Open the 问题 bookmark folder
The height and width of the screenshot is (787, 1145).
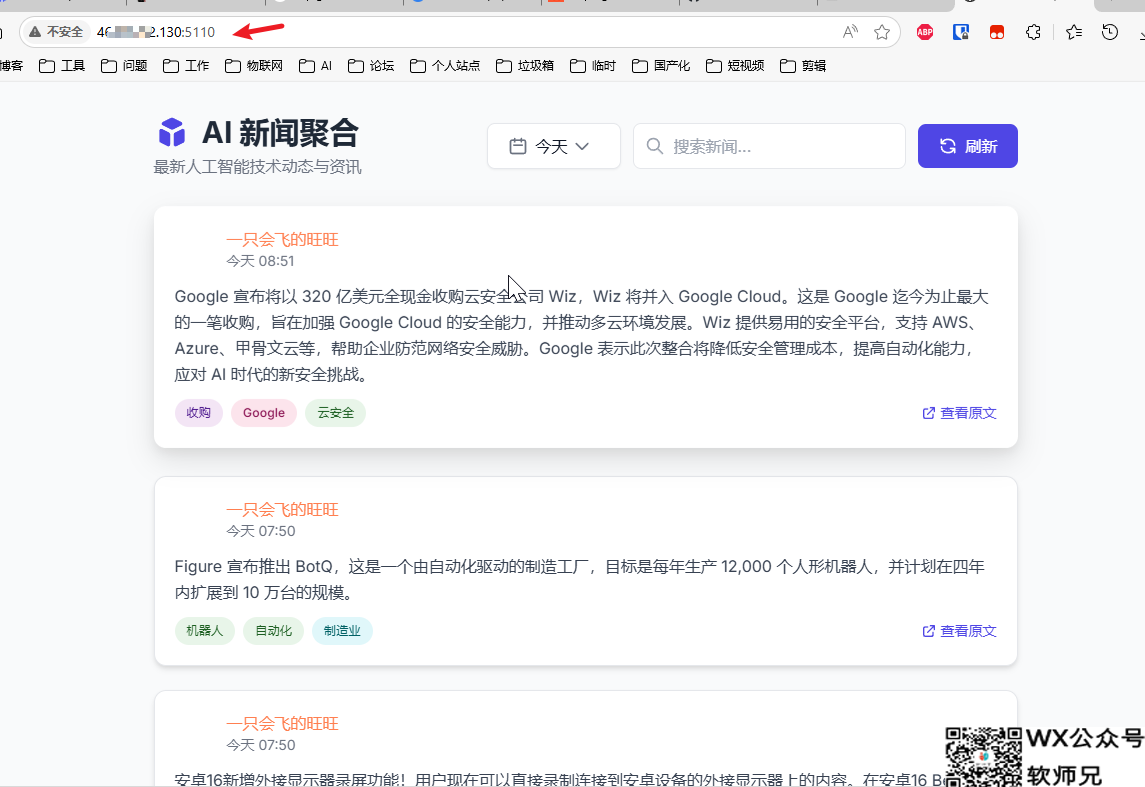pos(124,66)
